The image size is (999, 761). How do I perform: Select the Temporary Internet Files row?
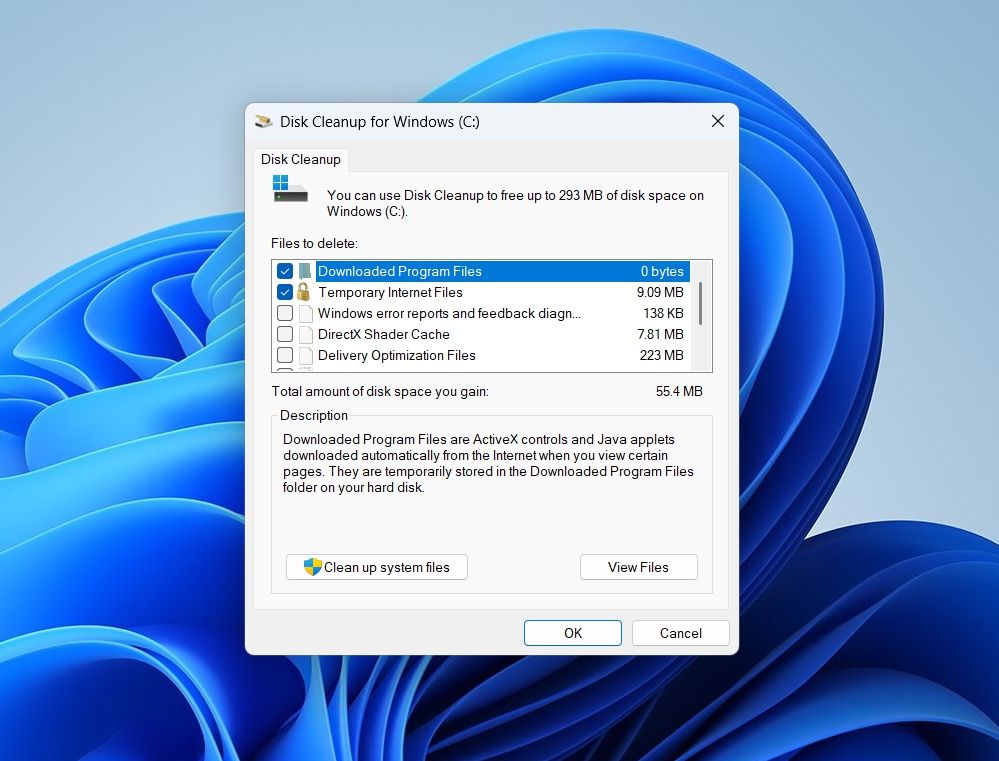[x=483, y=293]
